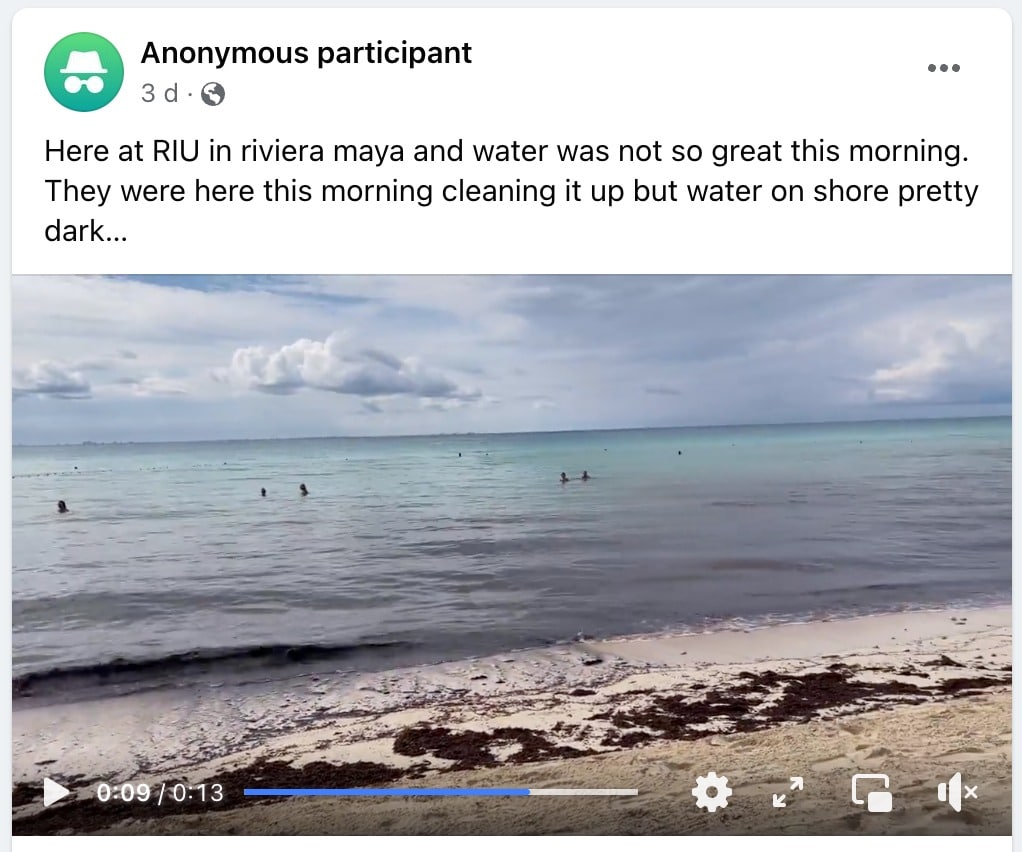Click the progress bar playhead at 0:09
Viewport: 1022px width, 852px height.
(x=529, y=792)
